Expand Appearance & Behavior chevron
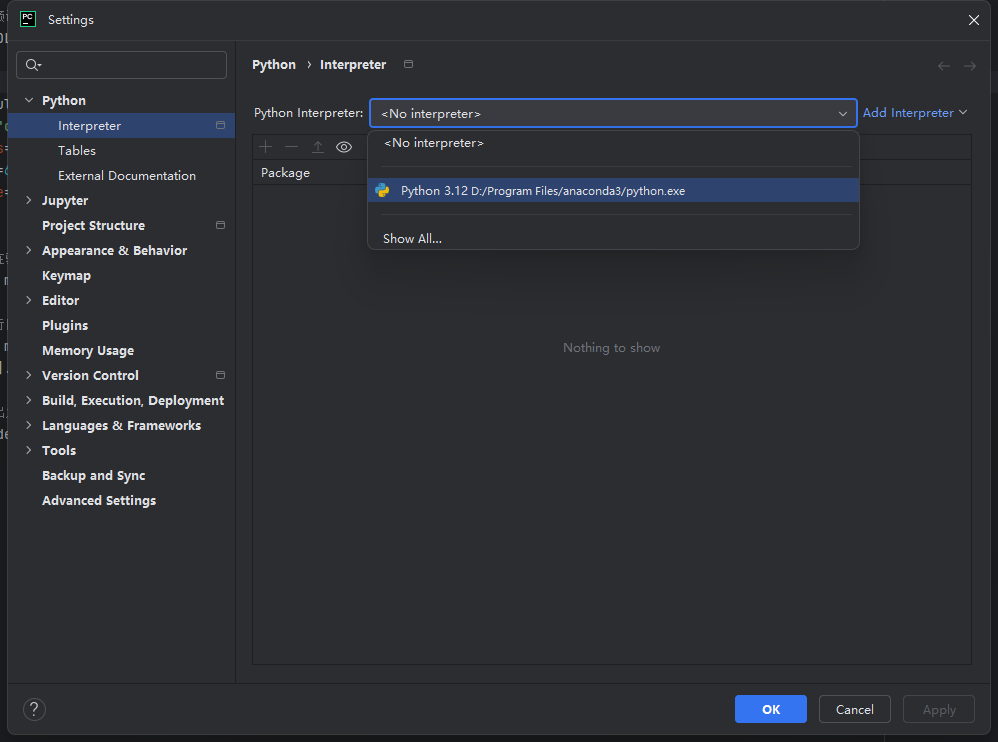The height and width of the screenshot is (742, 998). [29, 250]
